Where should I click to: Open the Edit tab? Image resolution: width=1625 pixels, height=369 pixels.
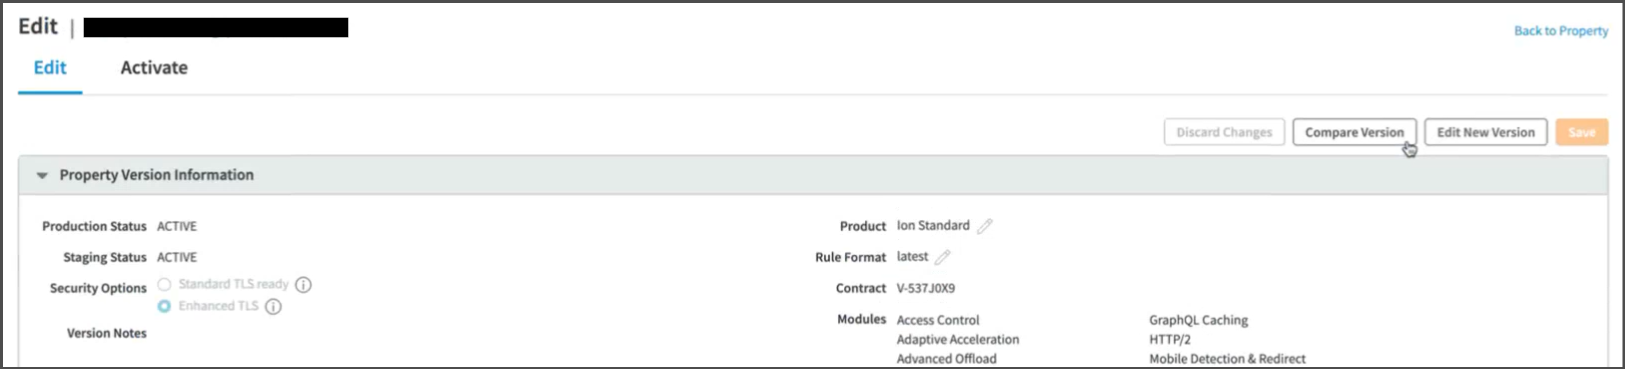tap(50, 68)
